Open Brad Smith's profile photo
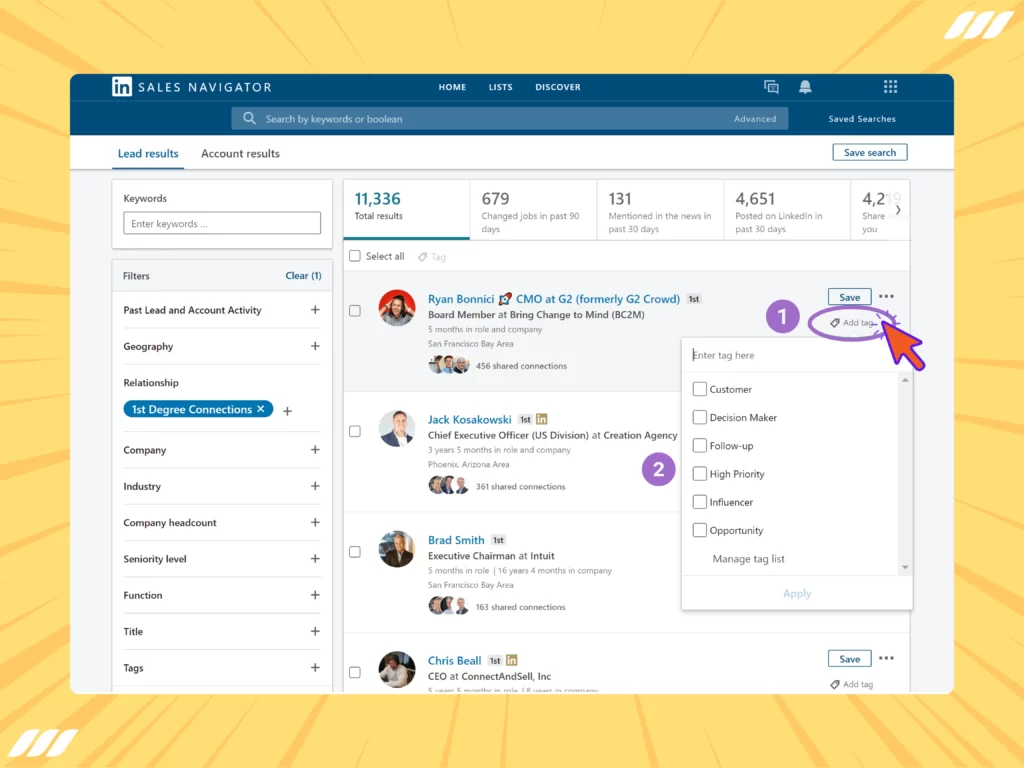Image resolution: width=1024 pixels, height=768 pixels. click(396, 549)
